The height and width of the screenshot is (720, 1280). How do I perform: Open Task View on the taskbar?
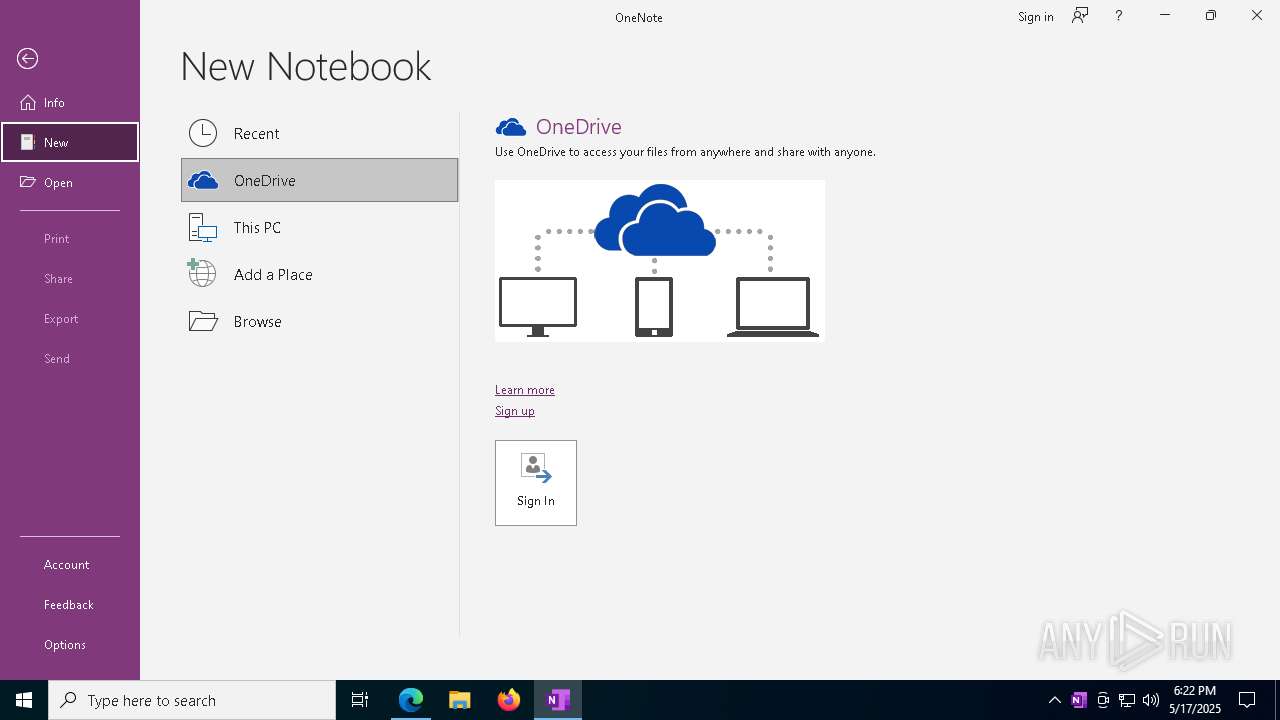point(360,700)
